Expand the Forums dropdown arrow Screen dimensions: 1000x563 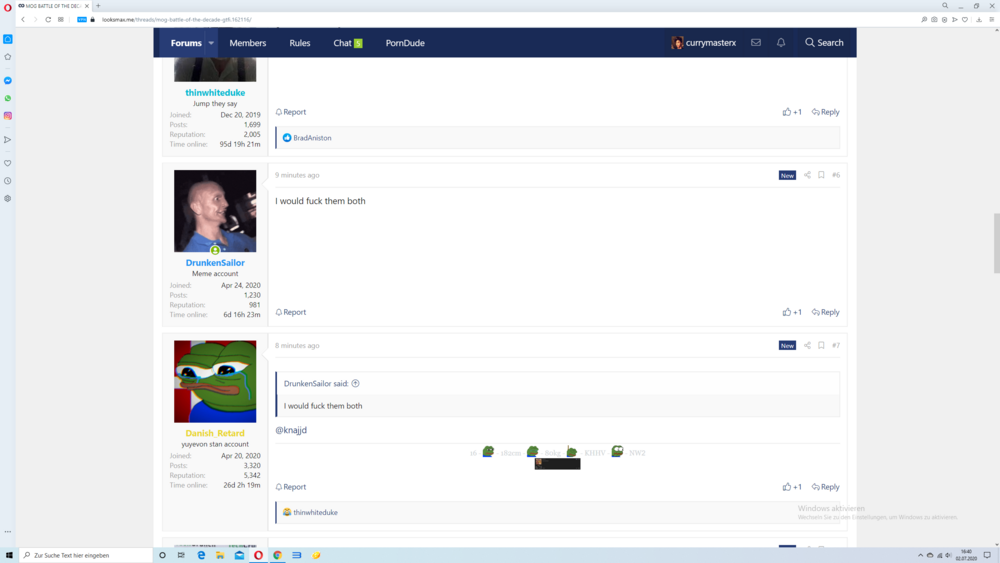click(x=211, y=43)
